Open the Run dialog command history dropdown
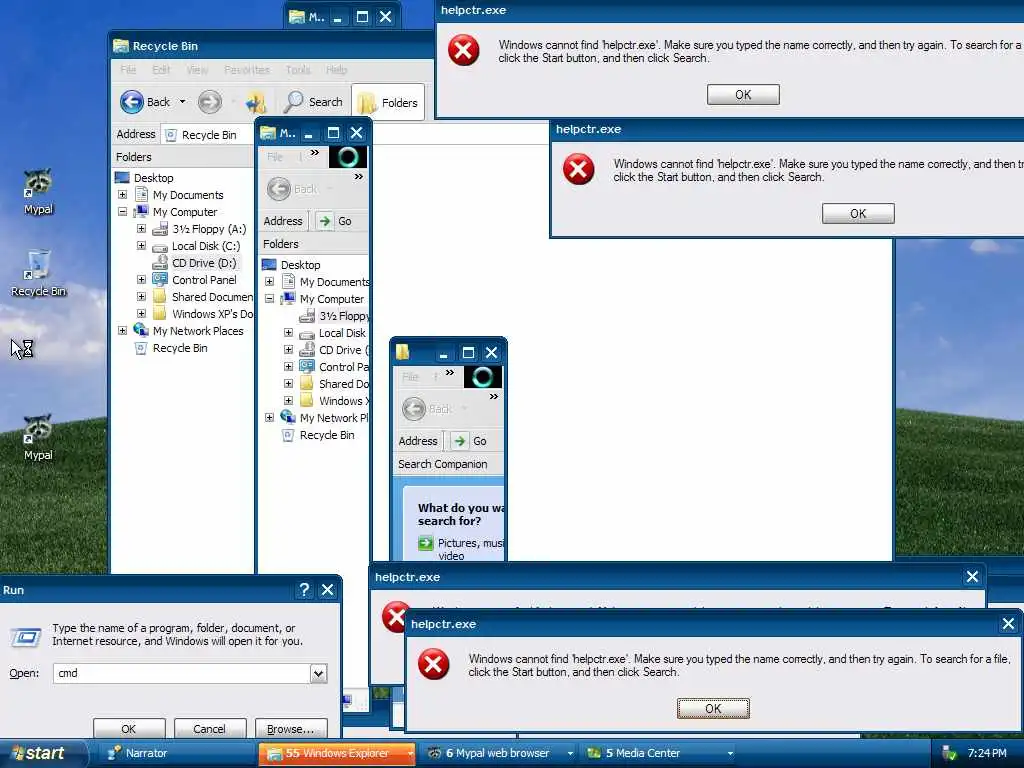The height and width of the screenshot is (768, 1024). coord(318,673)
